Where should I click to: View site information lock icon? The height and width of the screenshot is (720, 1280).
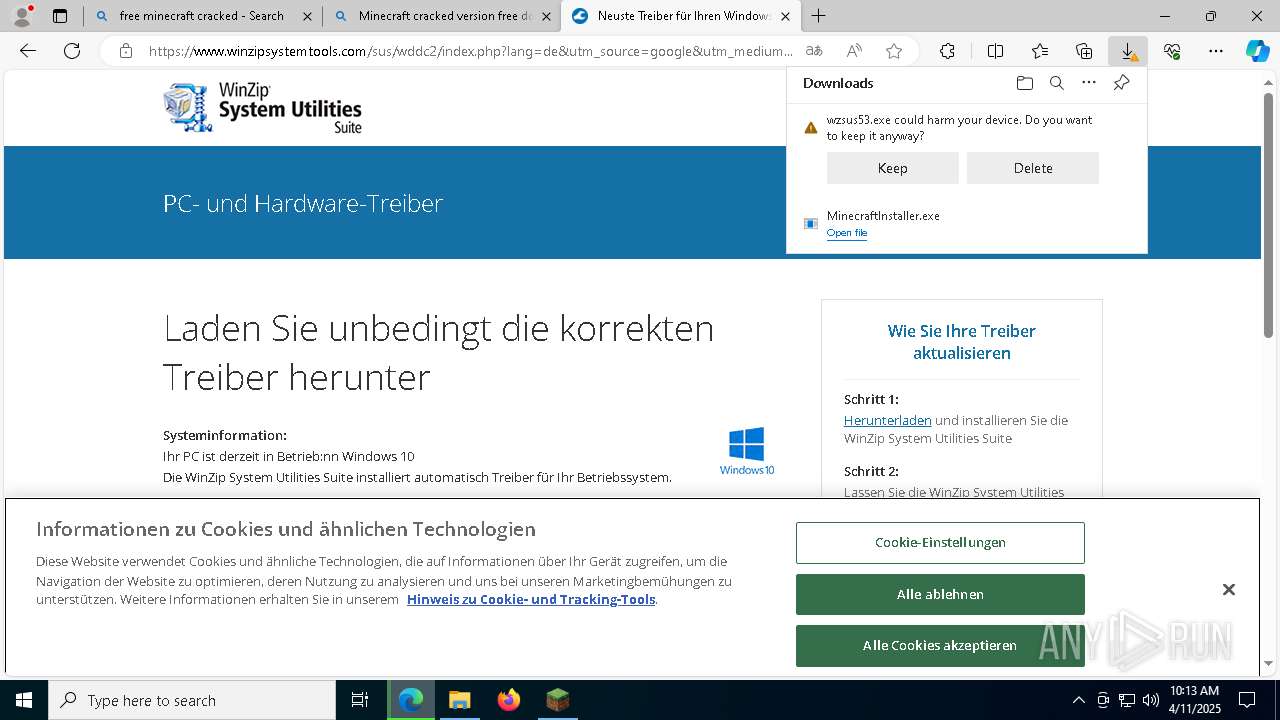pos(126,51)
